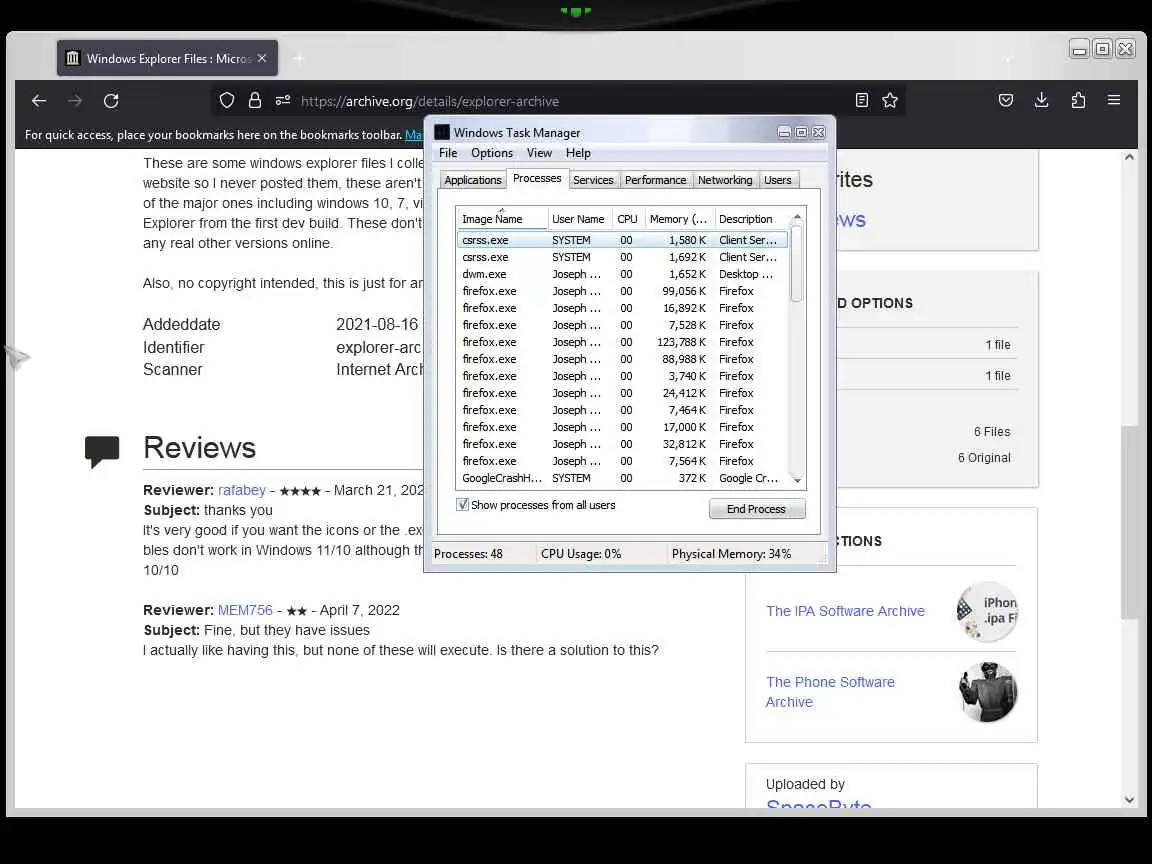Image resolution: width=1152 pixels, height=864 pixels.
Task: Switch to the Users tab
Action: (777, 180)
